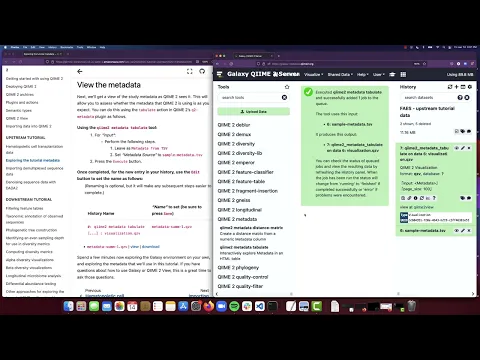This screenshot has width=480, height=360.
Task: Open Exploring the tutorial metadata page
Action: [33, 160]
